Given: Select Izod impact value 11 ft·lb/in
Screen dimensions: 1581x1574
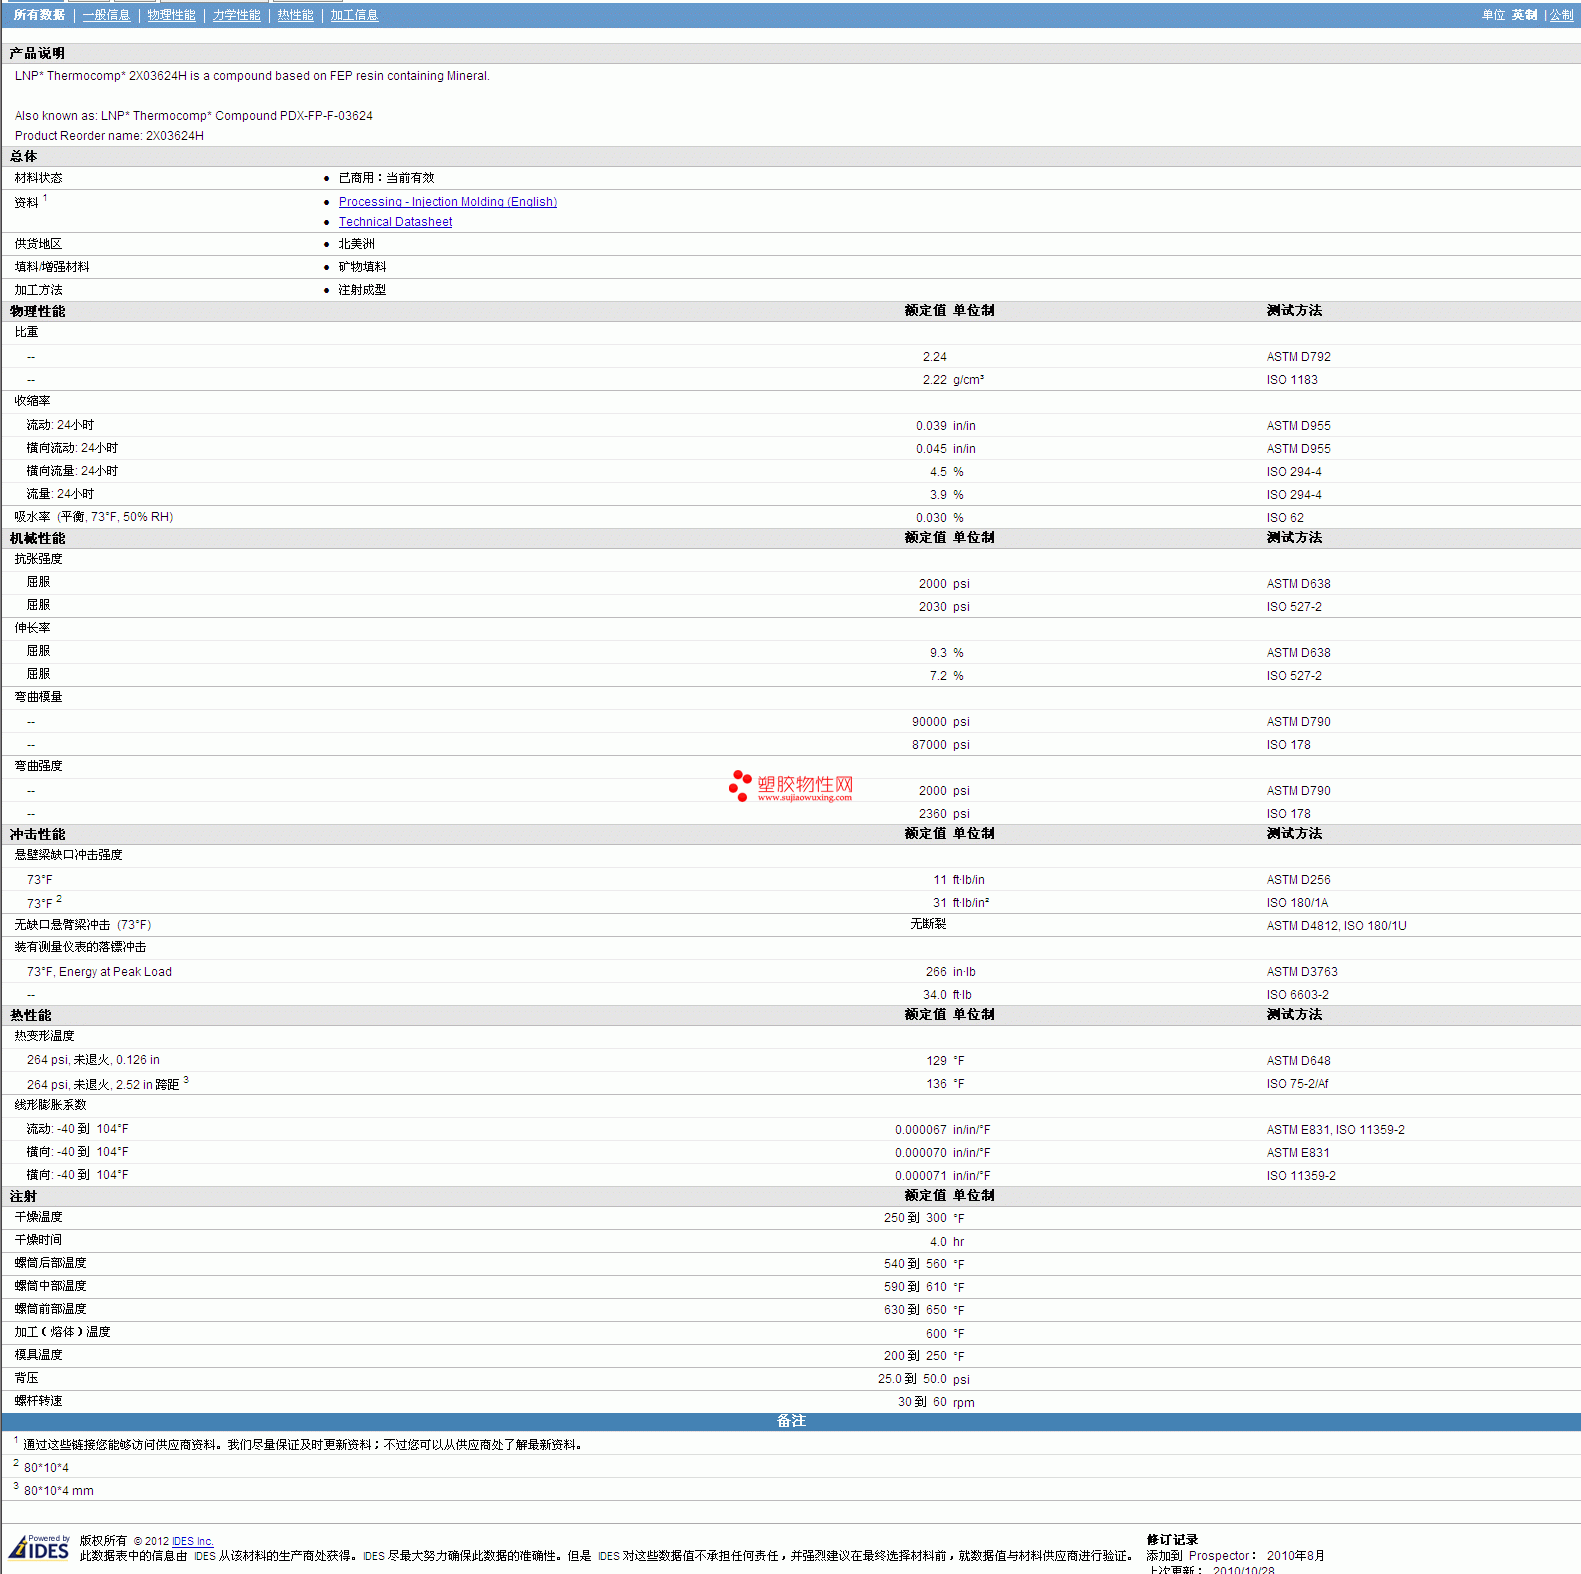Looking at the screenshot, I should (x=959, y=880).
